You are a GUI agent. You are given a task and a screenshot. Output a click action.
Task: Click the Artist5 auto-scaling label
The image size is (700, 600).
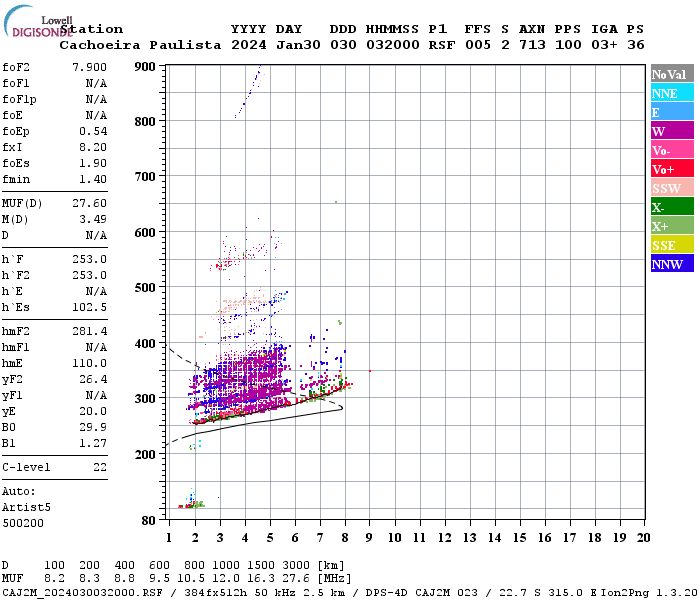26,508
